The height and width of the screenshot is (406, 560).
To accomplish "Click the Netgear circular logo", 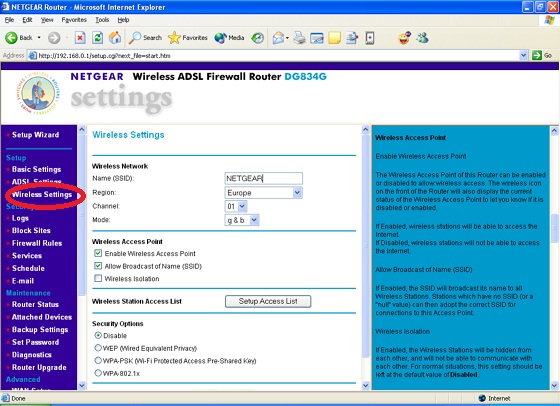I will tap(38, 93).
